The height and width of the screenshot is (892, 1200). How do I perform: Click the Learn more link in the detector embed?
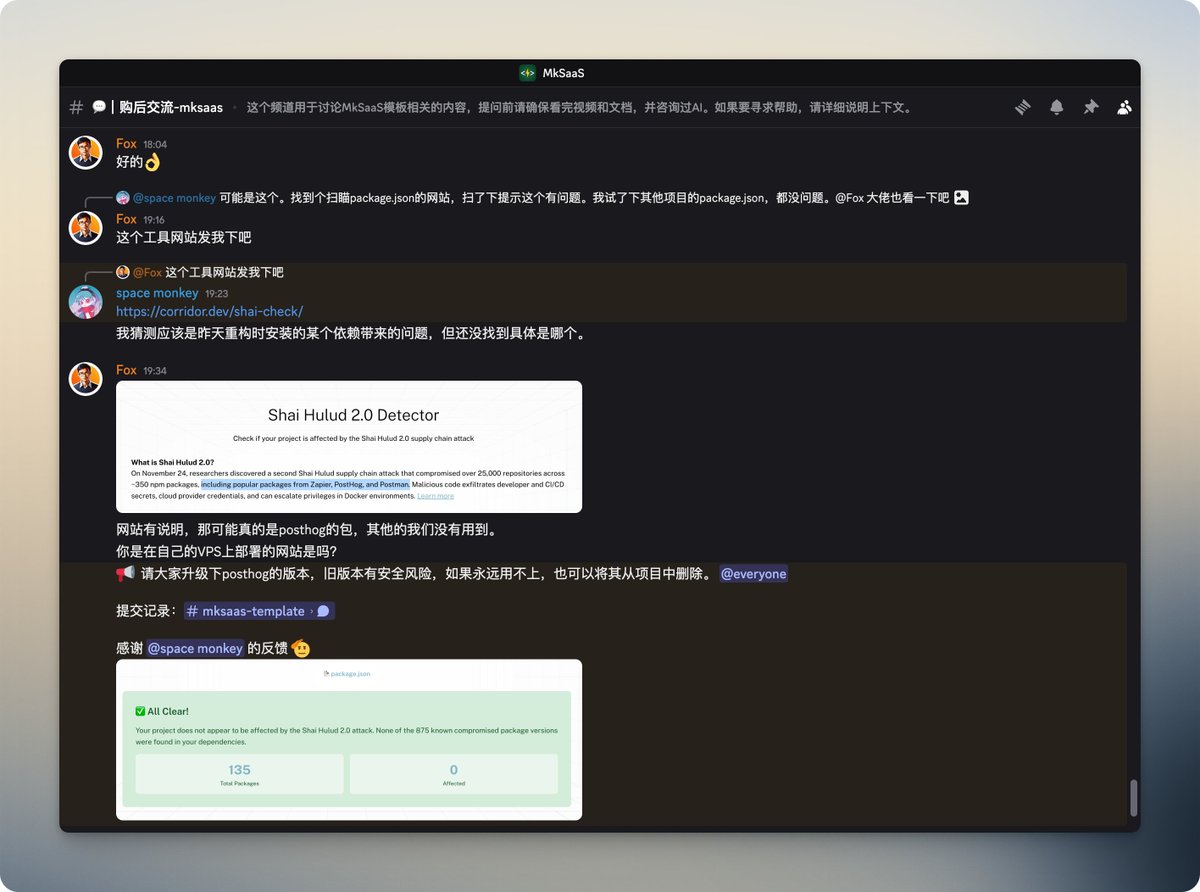pos(436,495)
